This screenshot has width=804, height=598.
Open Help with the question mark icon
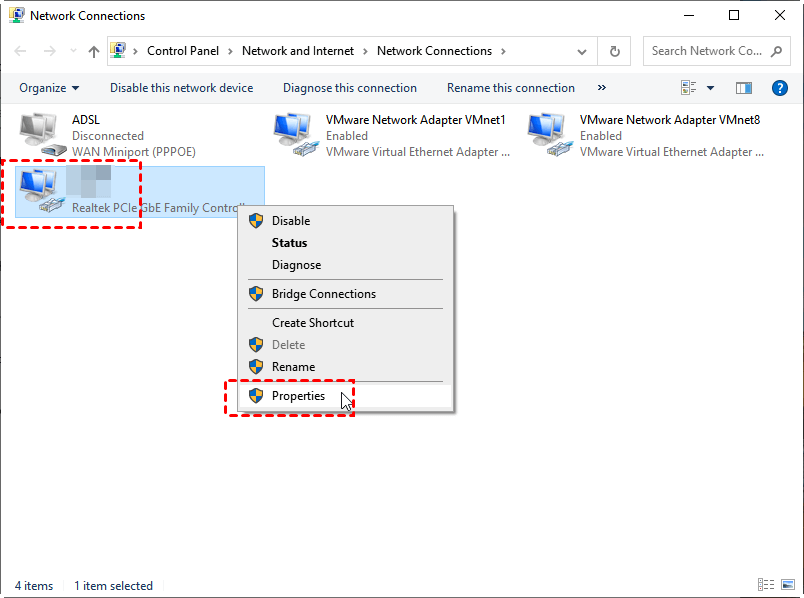[x=779, y=88]
